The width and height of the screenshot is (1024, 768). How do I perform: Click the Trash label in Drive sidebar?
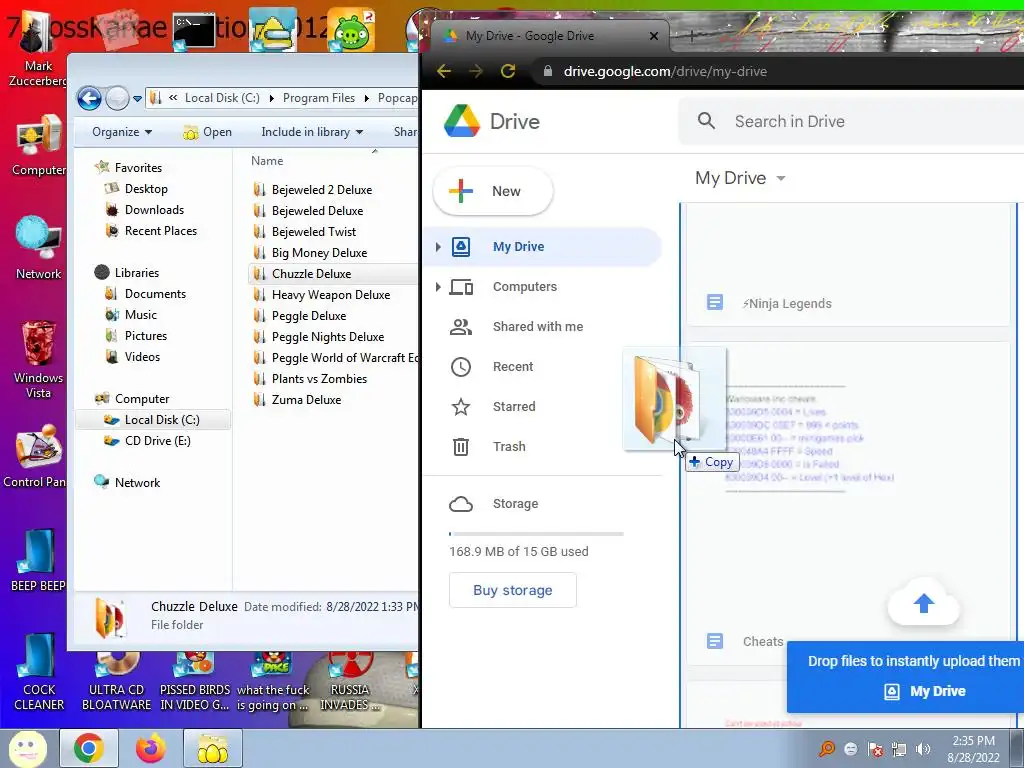tap(509, 447)
